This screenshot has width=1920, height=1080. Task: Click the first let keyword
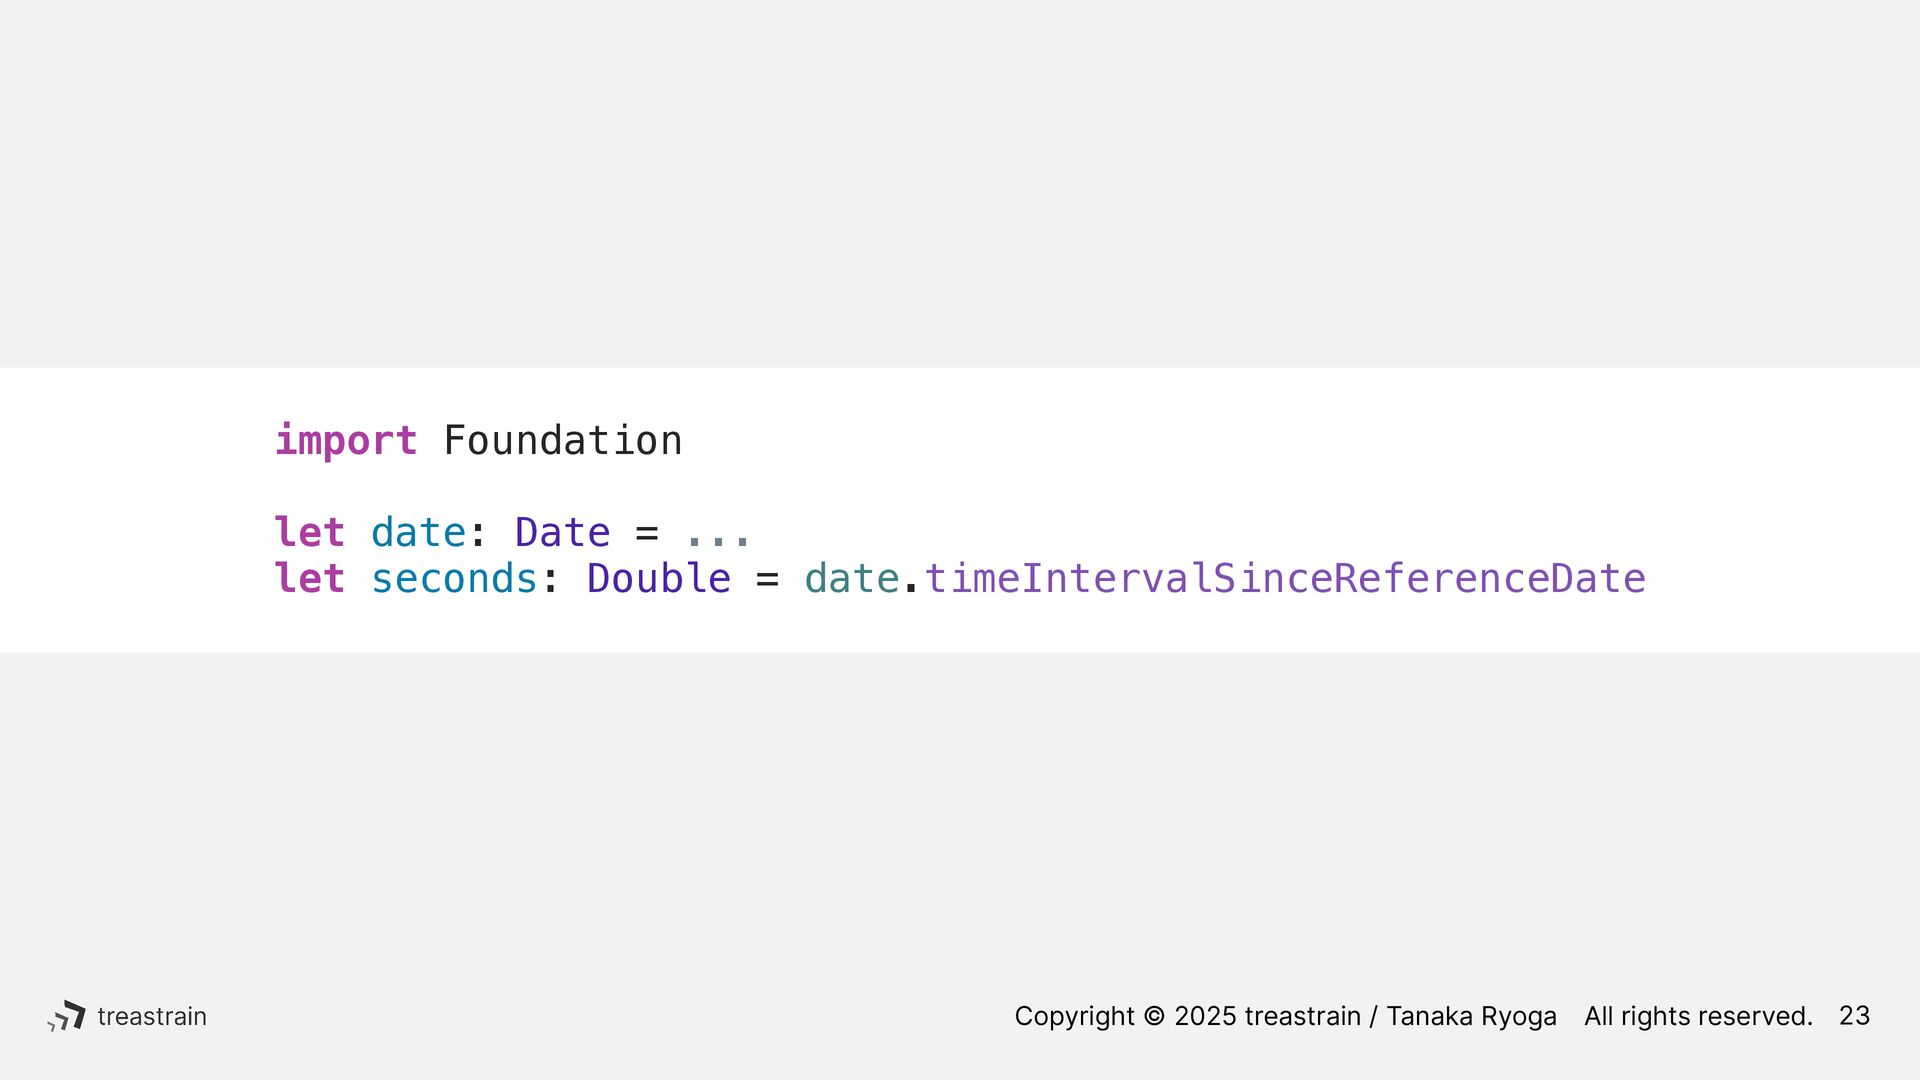[310, 532]
